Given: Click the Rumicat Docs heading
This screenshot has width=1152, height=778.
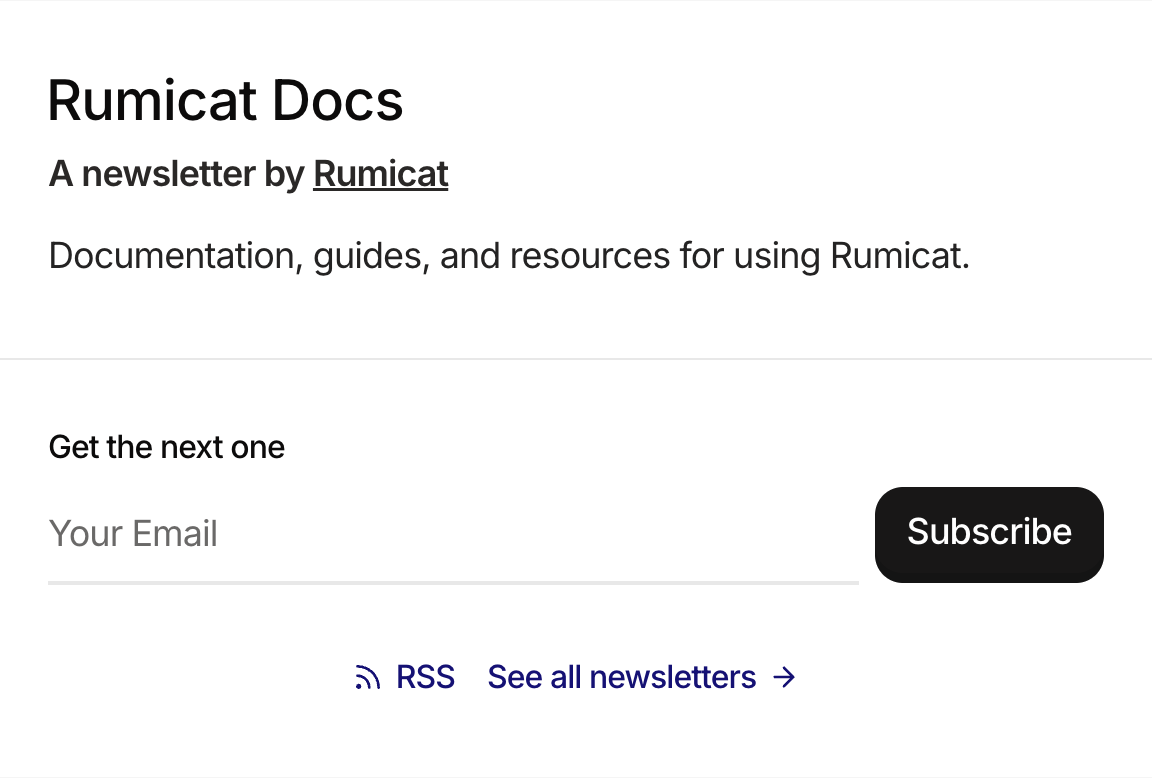Looking at the screenshot, I should click(x=226, y=101).
